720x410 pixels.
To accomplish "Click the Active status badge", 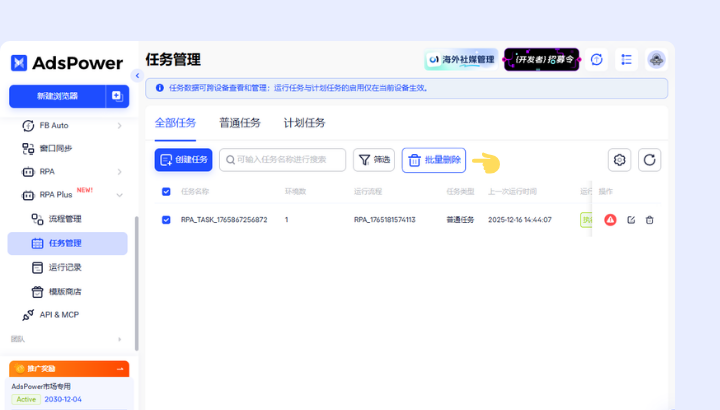I will point(26,399).
